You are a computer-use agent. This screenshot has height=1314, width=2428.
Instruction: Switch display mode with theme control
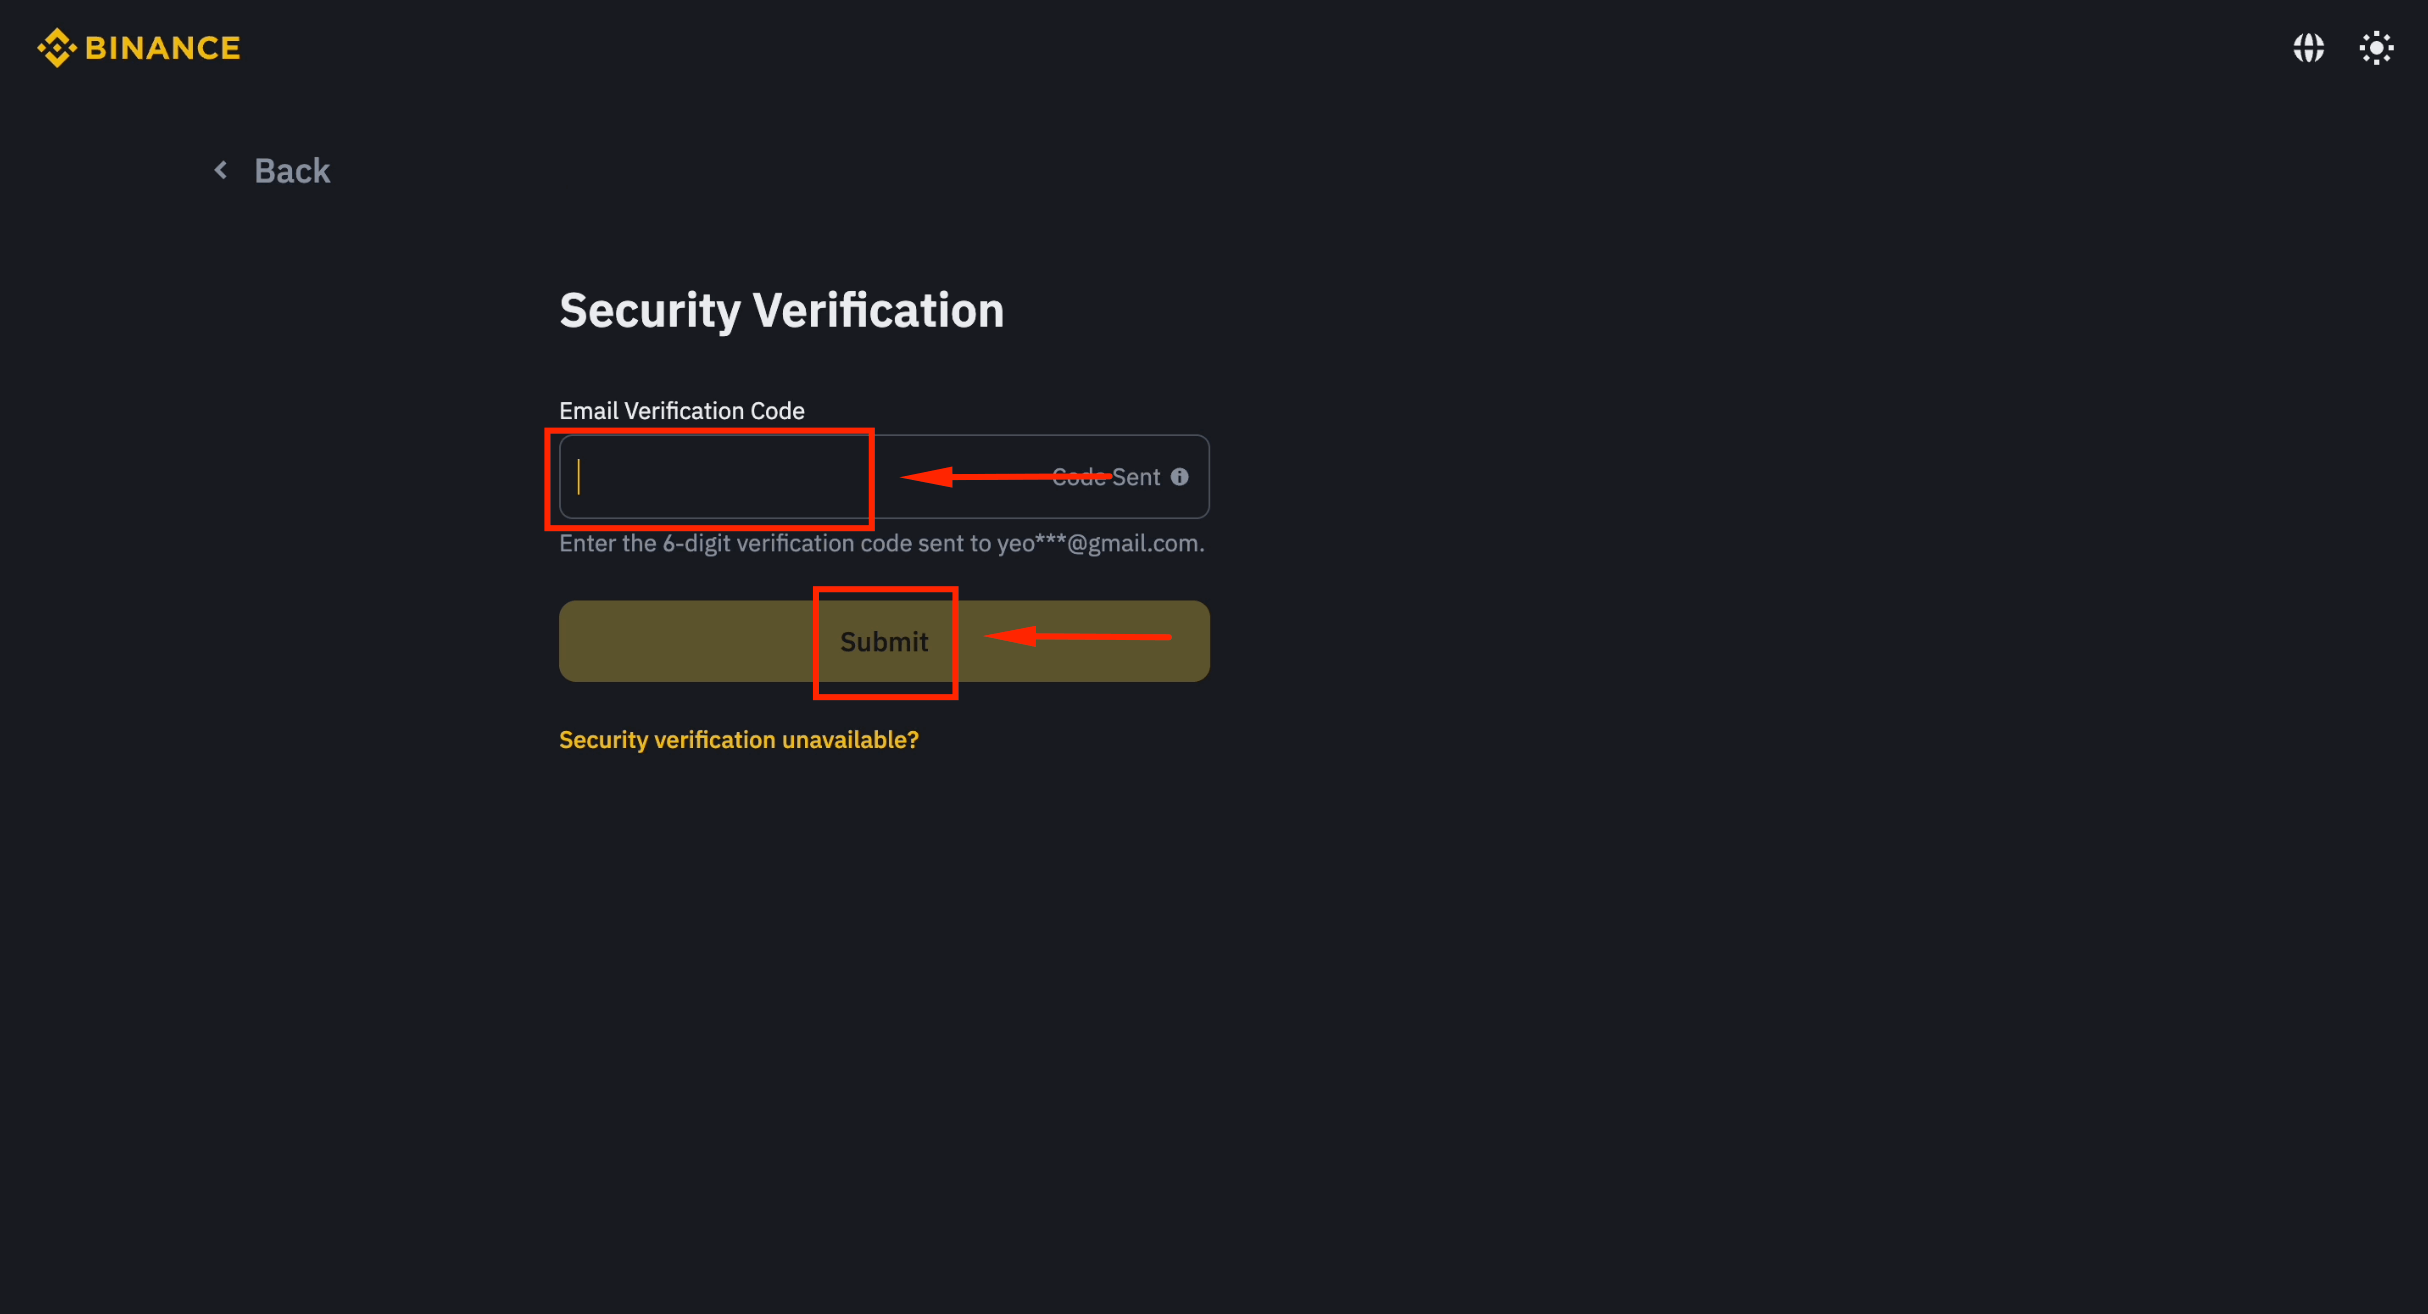(x=2376, y=47)
